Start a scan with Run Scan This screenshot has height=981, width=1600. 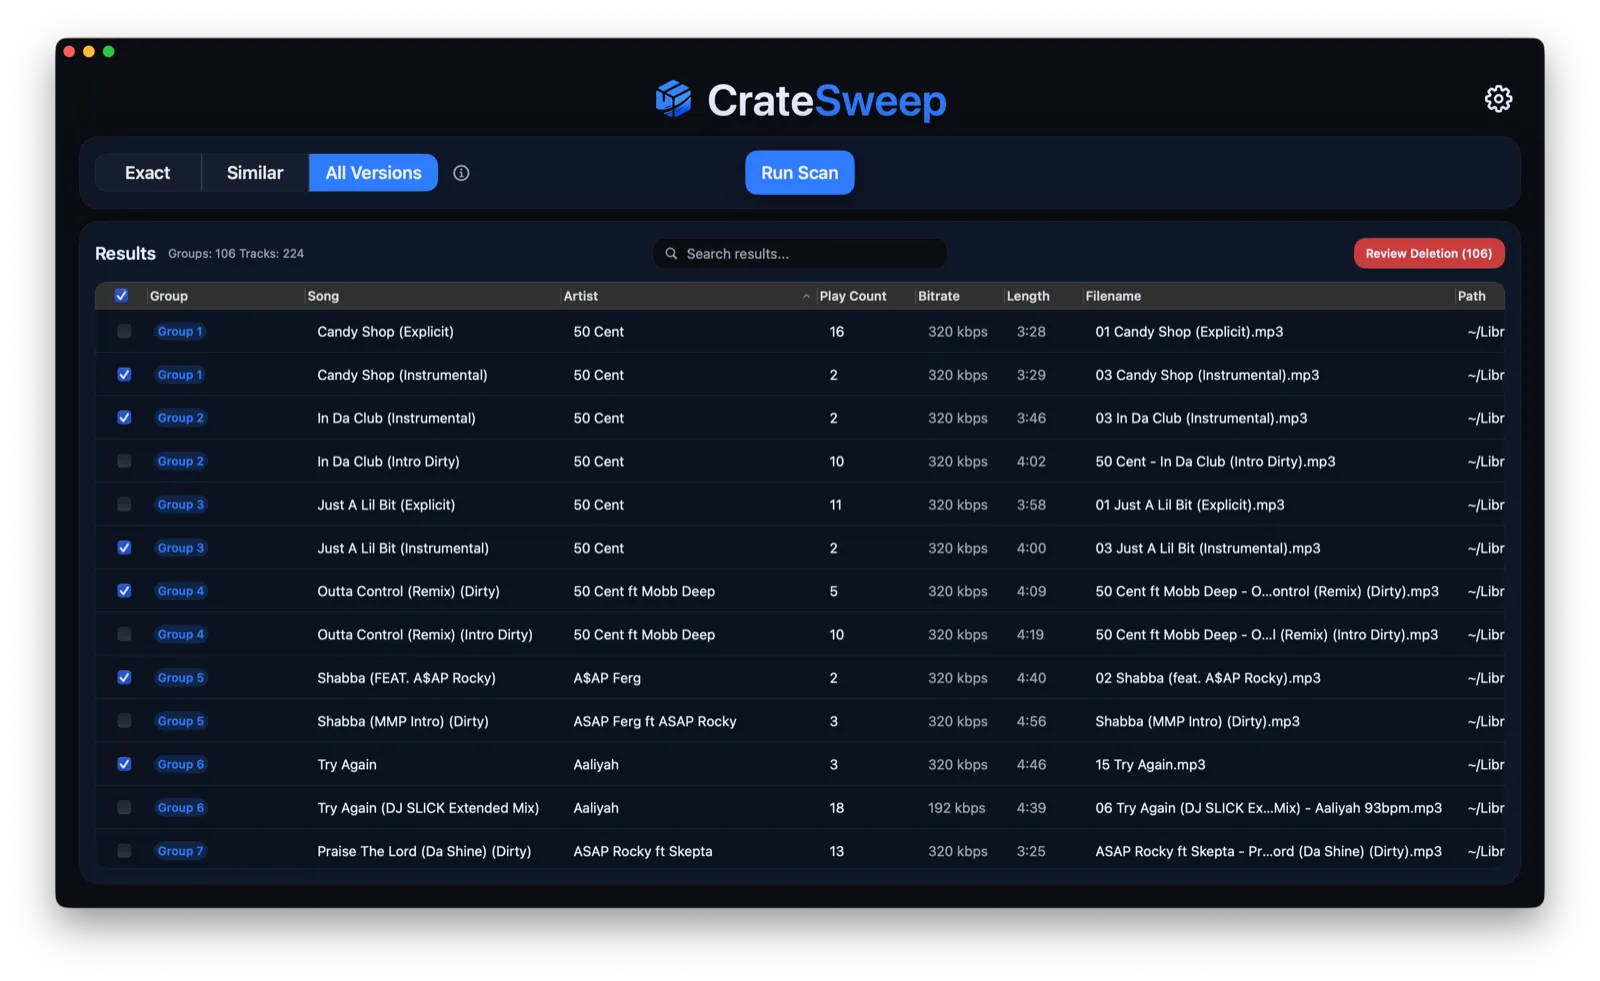(799, 173)
